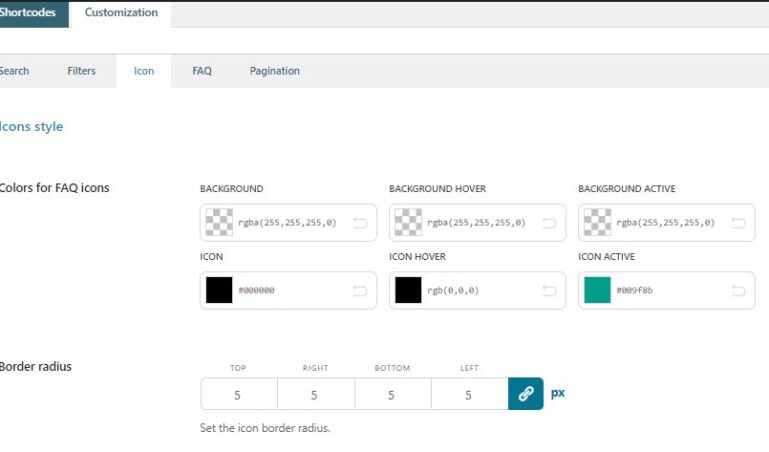Edit the Top border radius field
The width and height of the screenshot is (769, 452).
coord(238,394)
